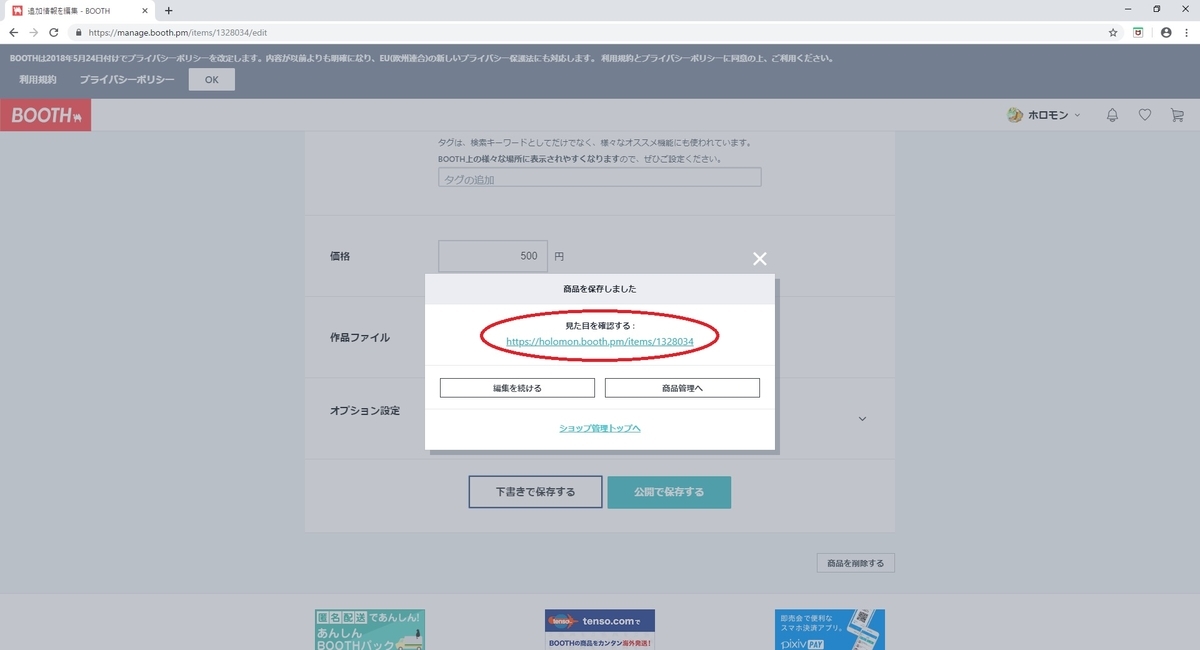This screenshot has width=1200, height=650.
Task: Open the Chrome three-dot menu
Action: (1189, 32)
